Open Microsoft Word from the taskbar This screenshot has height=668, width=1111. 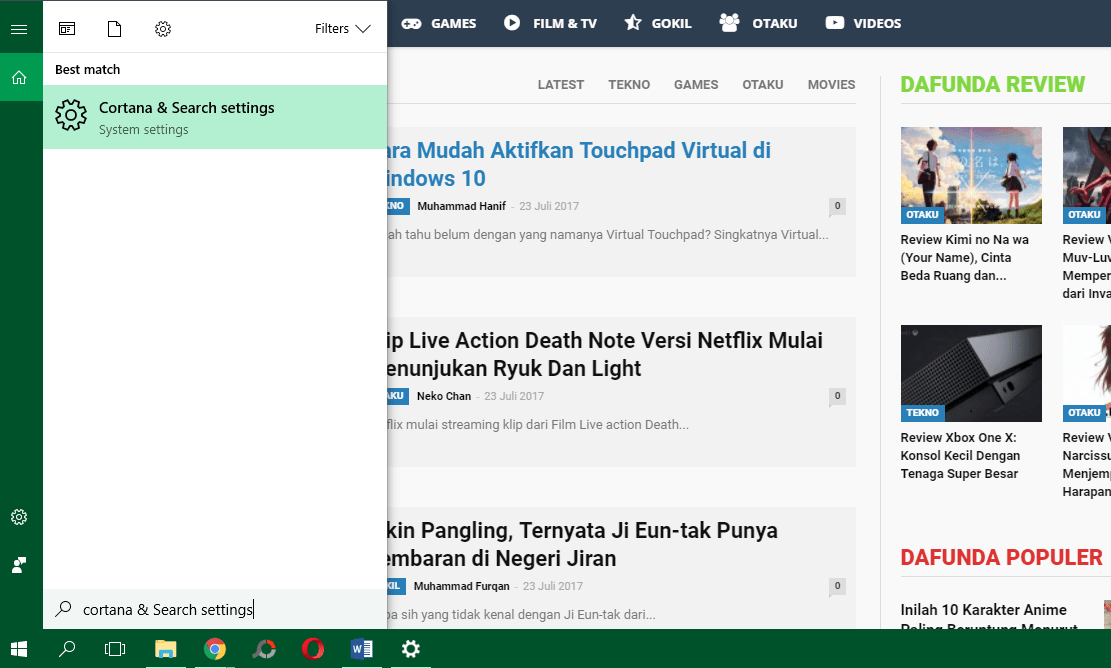tap(361, 649)
